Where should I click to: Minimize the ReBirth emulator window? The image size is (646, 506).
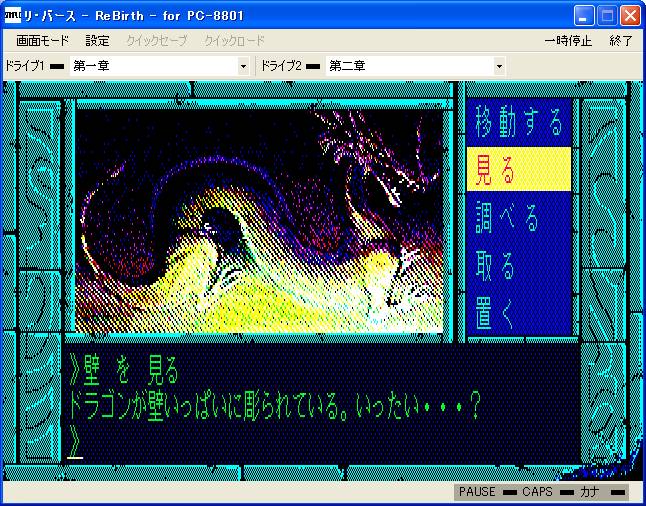(583, 16)
